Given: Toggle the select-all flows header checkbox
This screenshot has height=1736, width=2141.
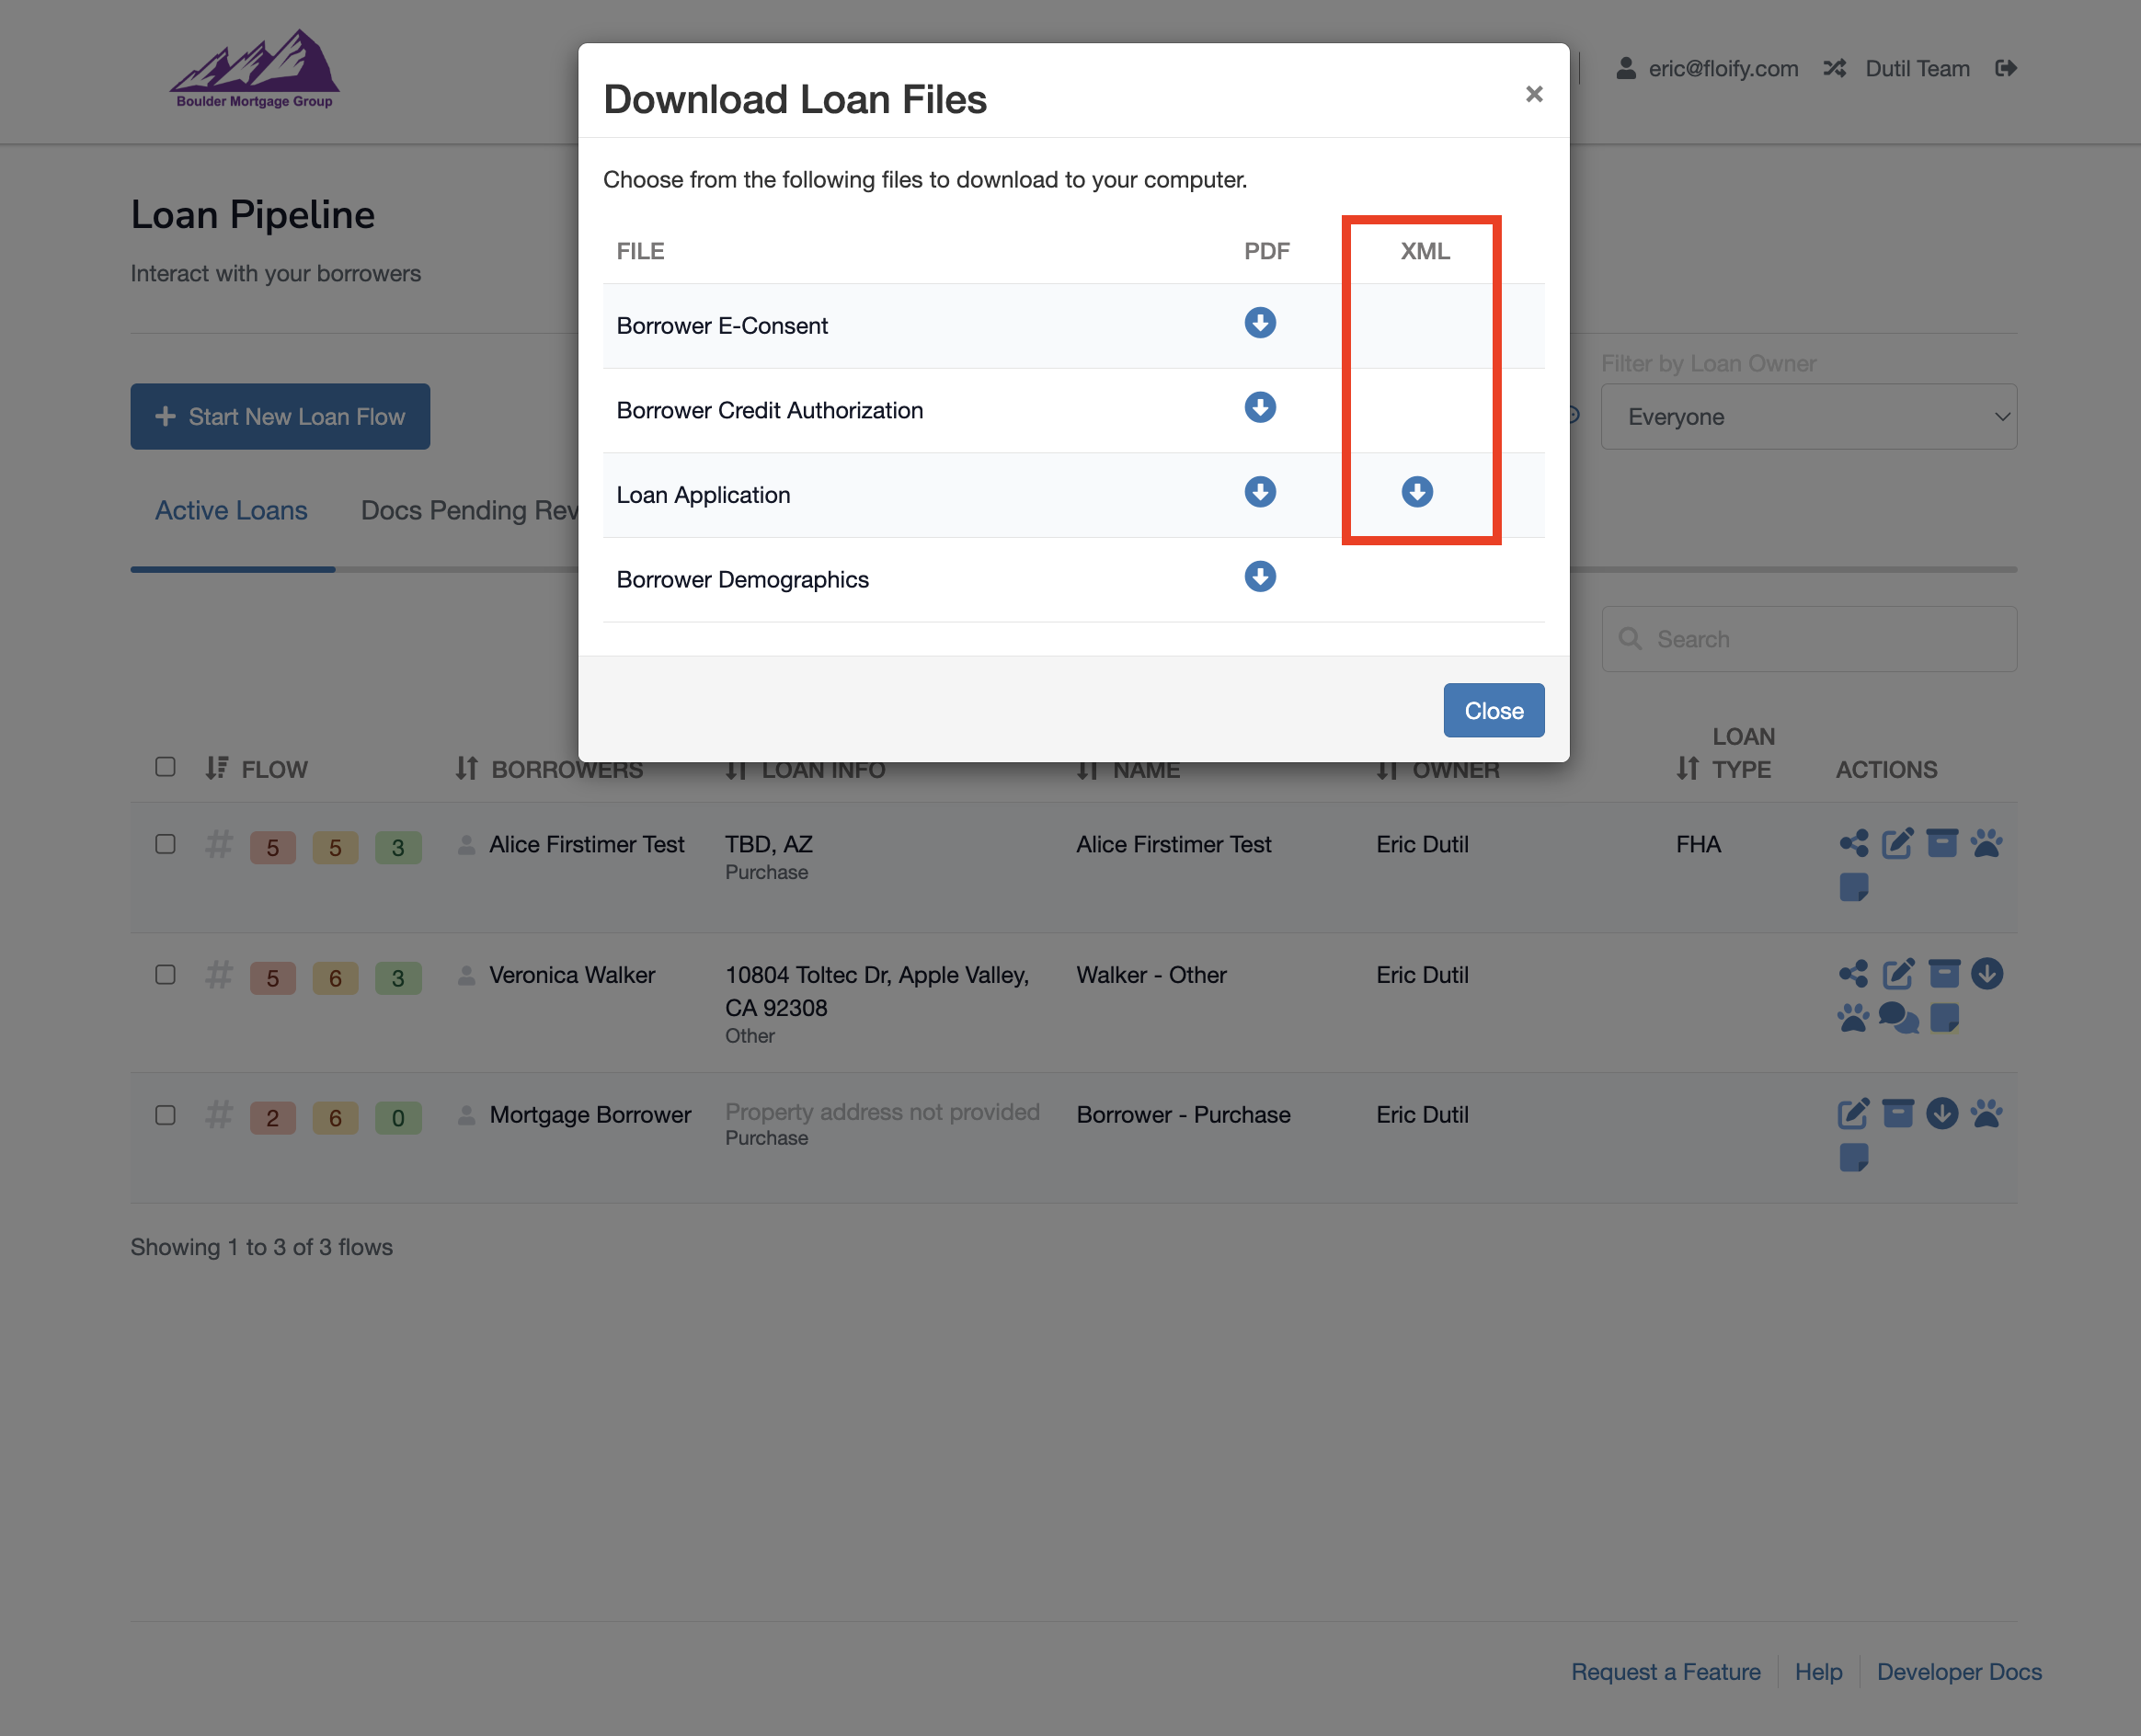Looking at the screenshot, I should 166,767.
